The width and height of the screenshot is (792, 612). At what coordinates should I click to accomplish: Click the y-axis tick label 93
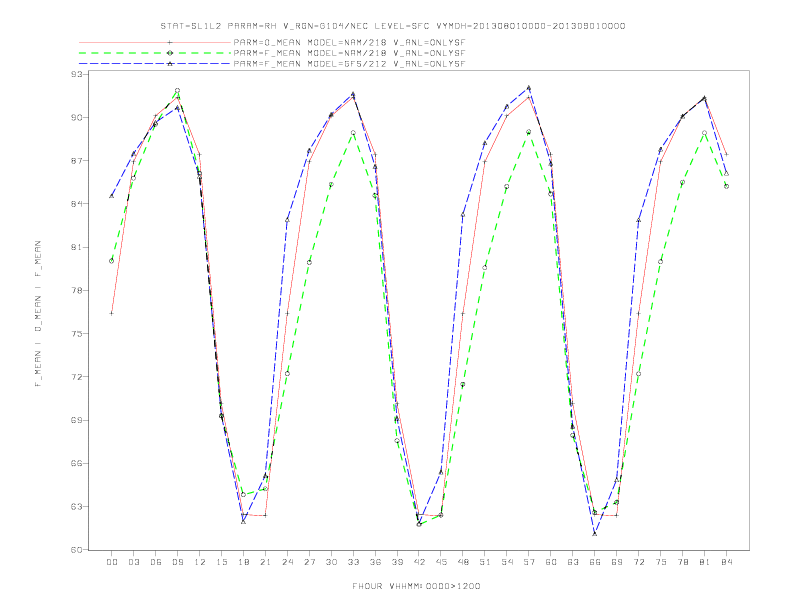click(78, 74)
